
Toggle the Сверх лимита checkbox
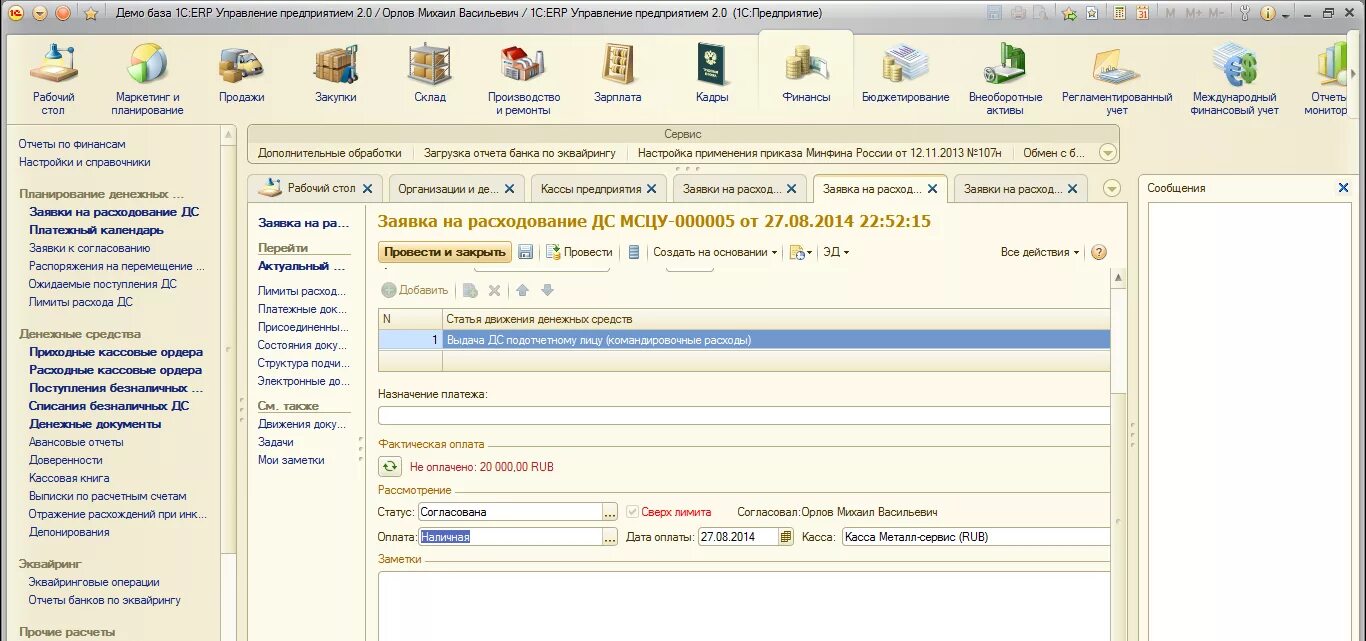point(632,511)
